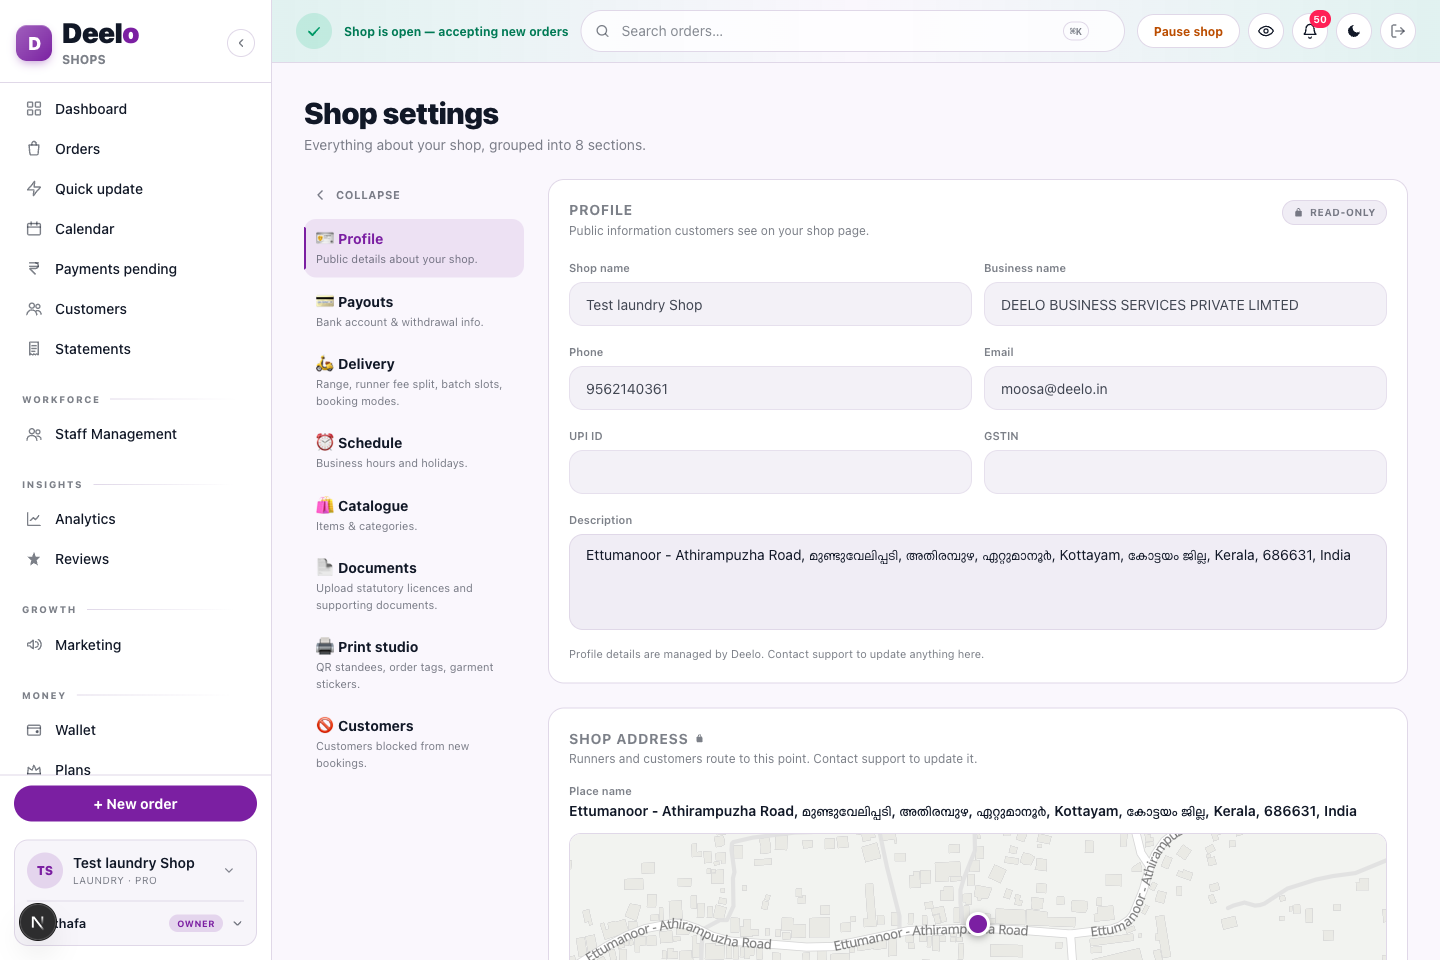Image resolution: width=1440 pixels, height=960 pixels.
Task: Click the empty GSTIN field
Action: (1185, 472)
